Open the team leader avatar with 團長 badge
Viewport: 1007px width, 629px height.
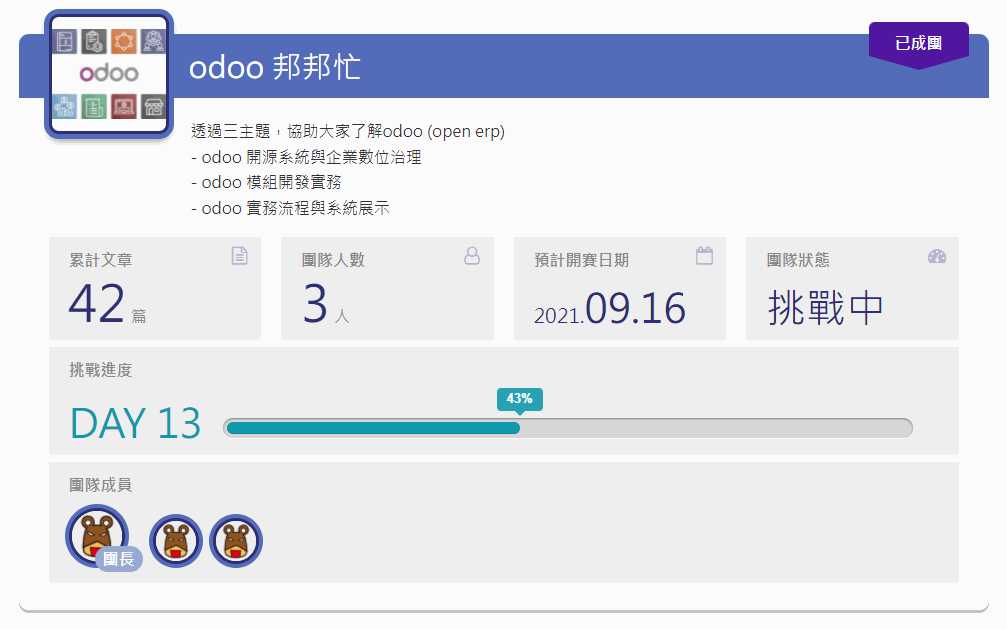coord(96,535)
